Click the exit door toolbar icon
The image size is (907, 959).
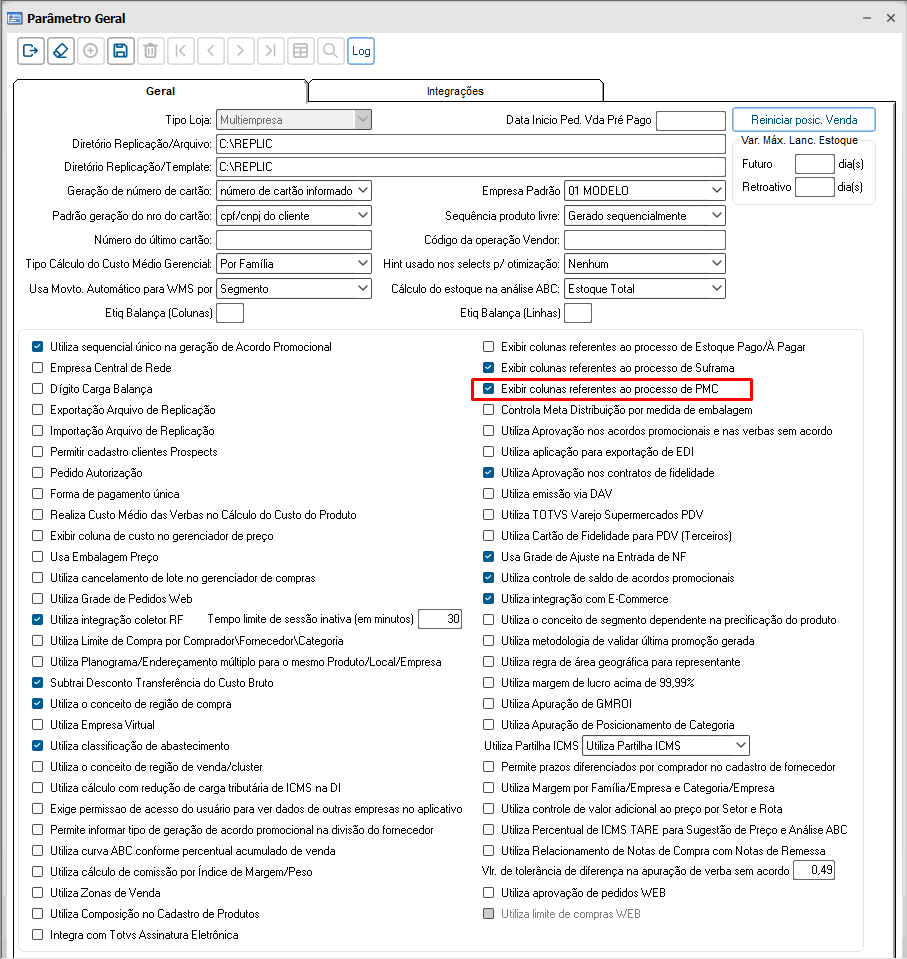31,51
